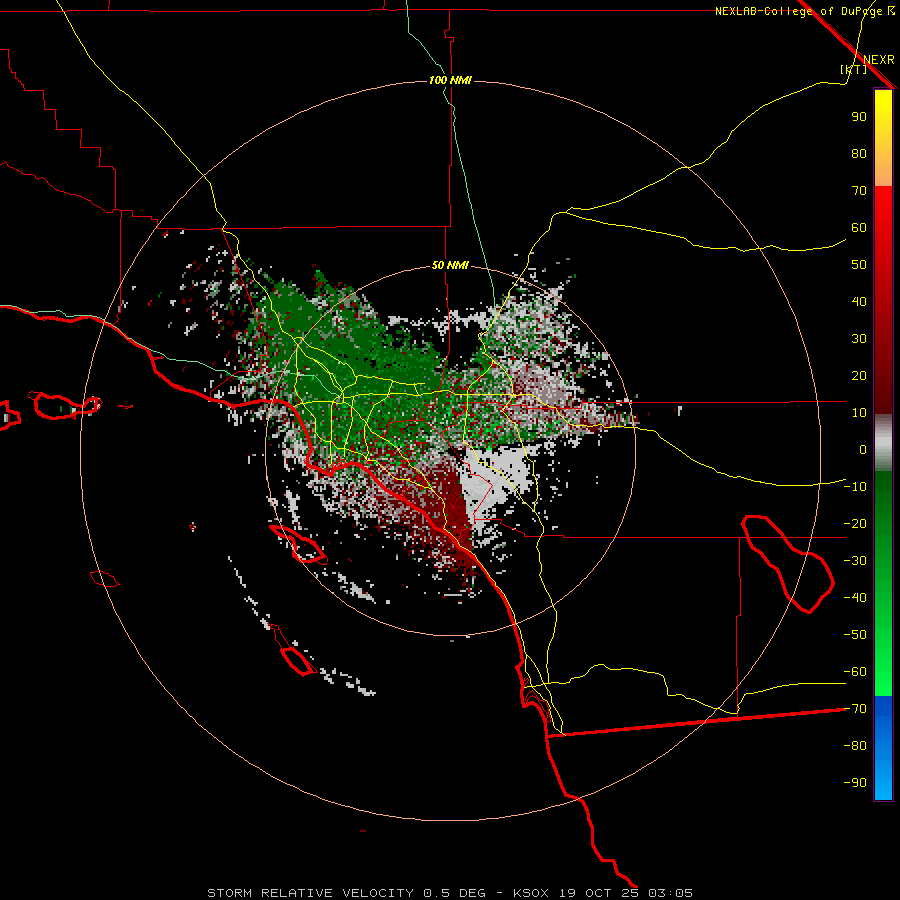Click the -80 value on the velocity scale
The width and height of the screenshot is (900, 900).
(x=855, y=746)
